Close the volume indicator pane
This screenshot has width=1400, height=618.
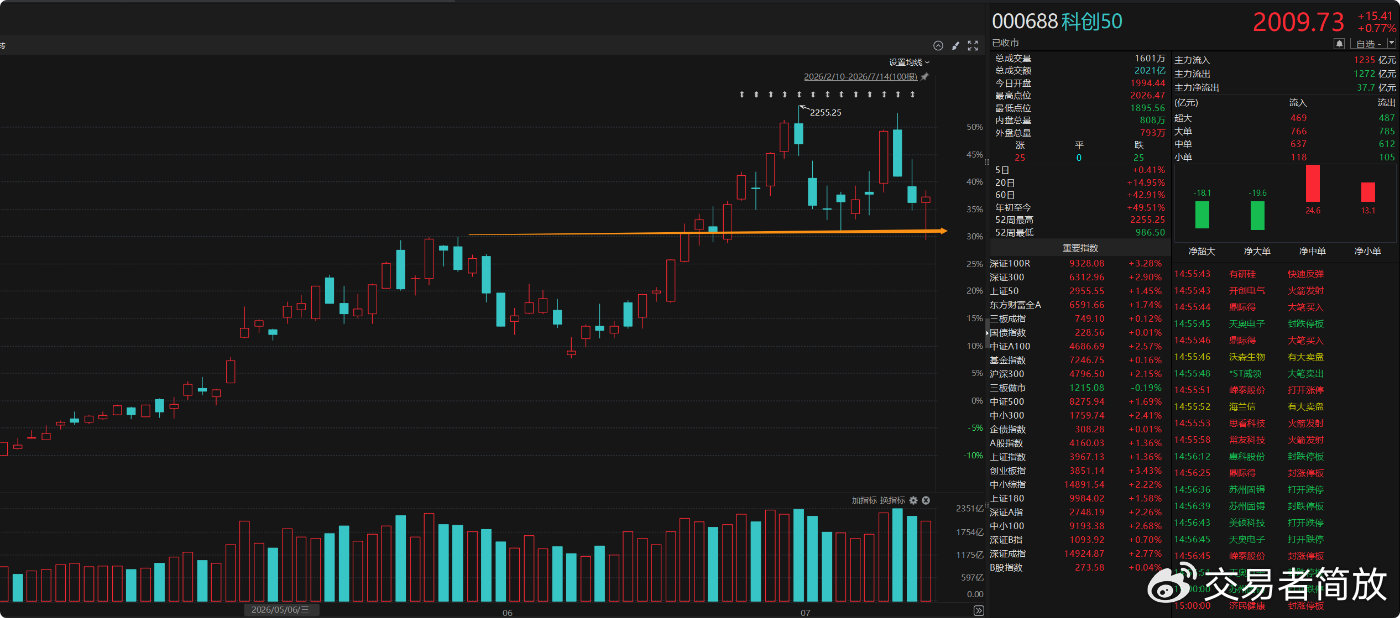926,500
